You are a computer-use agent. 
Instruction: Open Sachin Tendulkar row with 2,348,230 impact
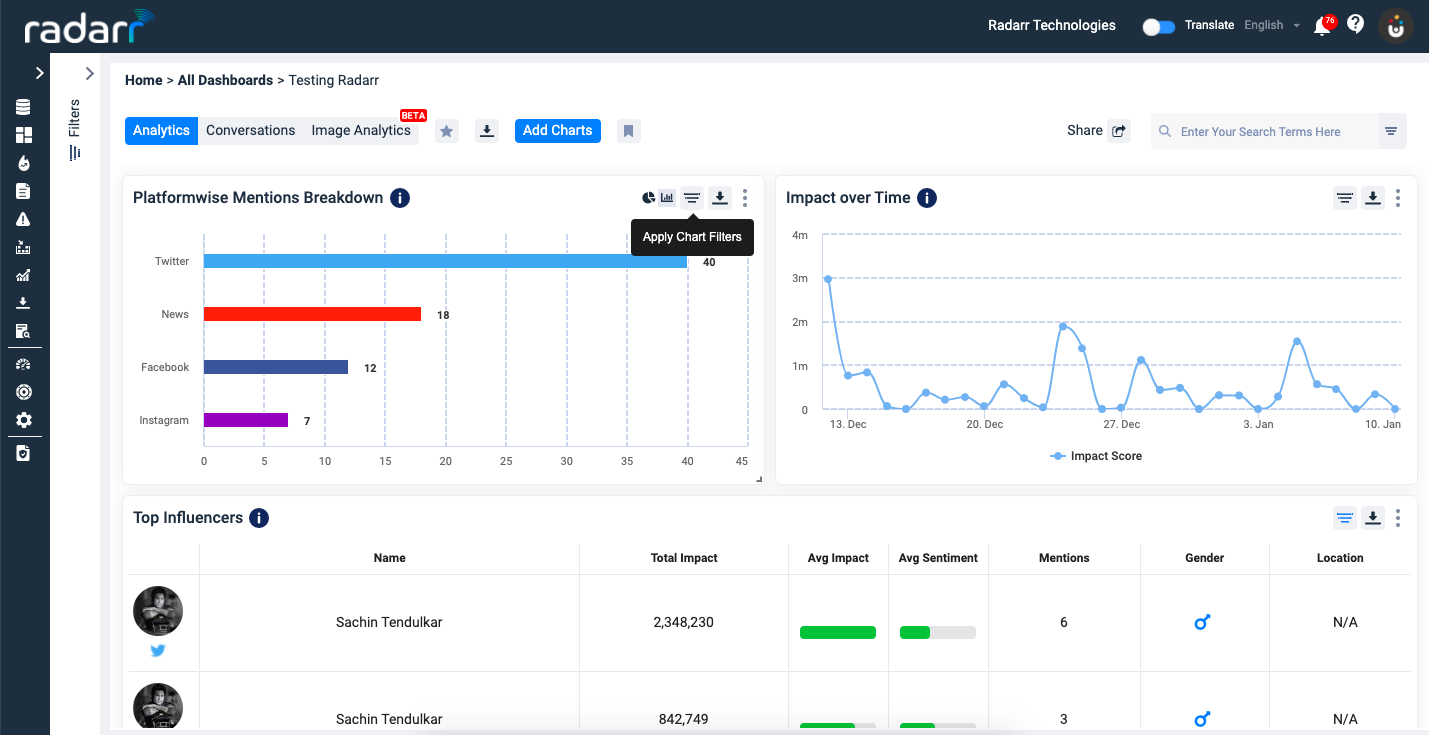point(770,622)
